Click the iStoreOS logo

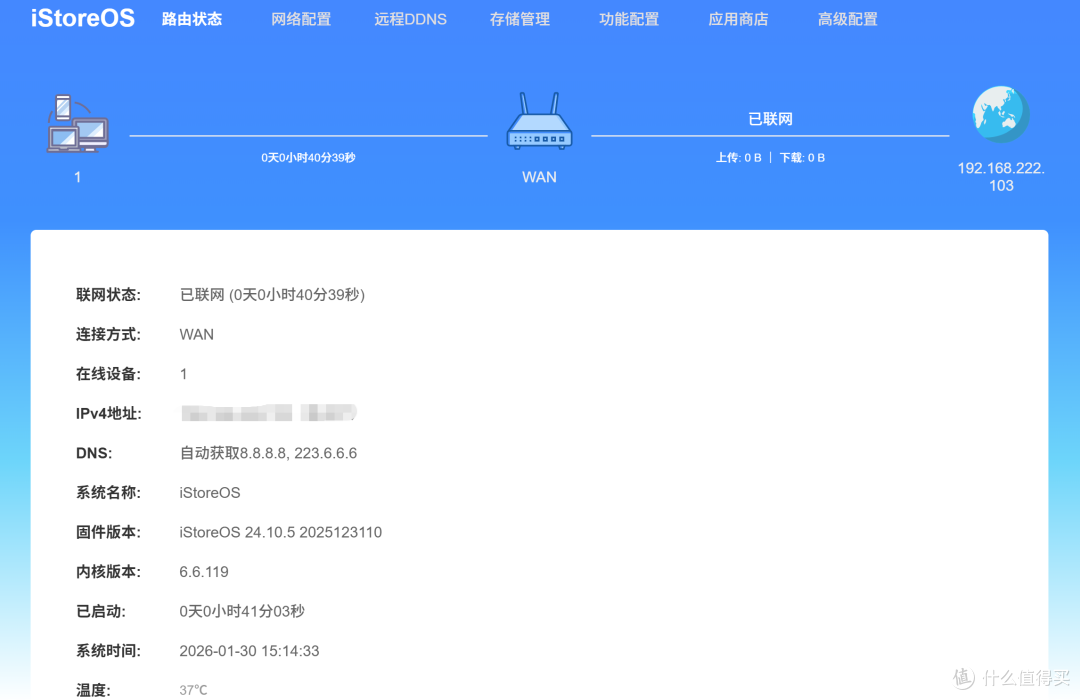click(x=83, y=18)
